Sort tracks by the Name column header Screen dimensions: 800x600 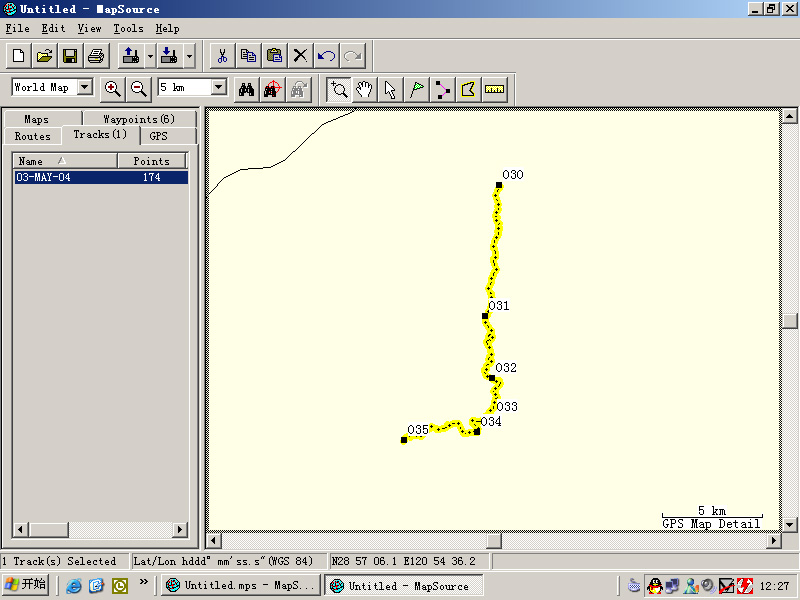[x=65, y=161]
